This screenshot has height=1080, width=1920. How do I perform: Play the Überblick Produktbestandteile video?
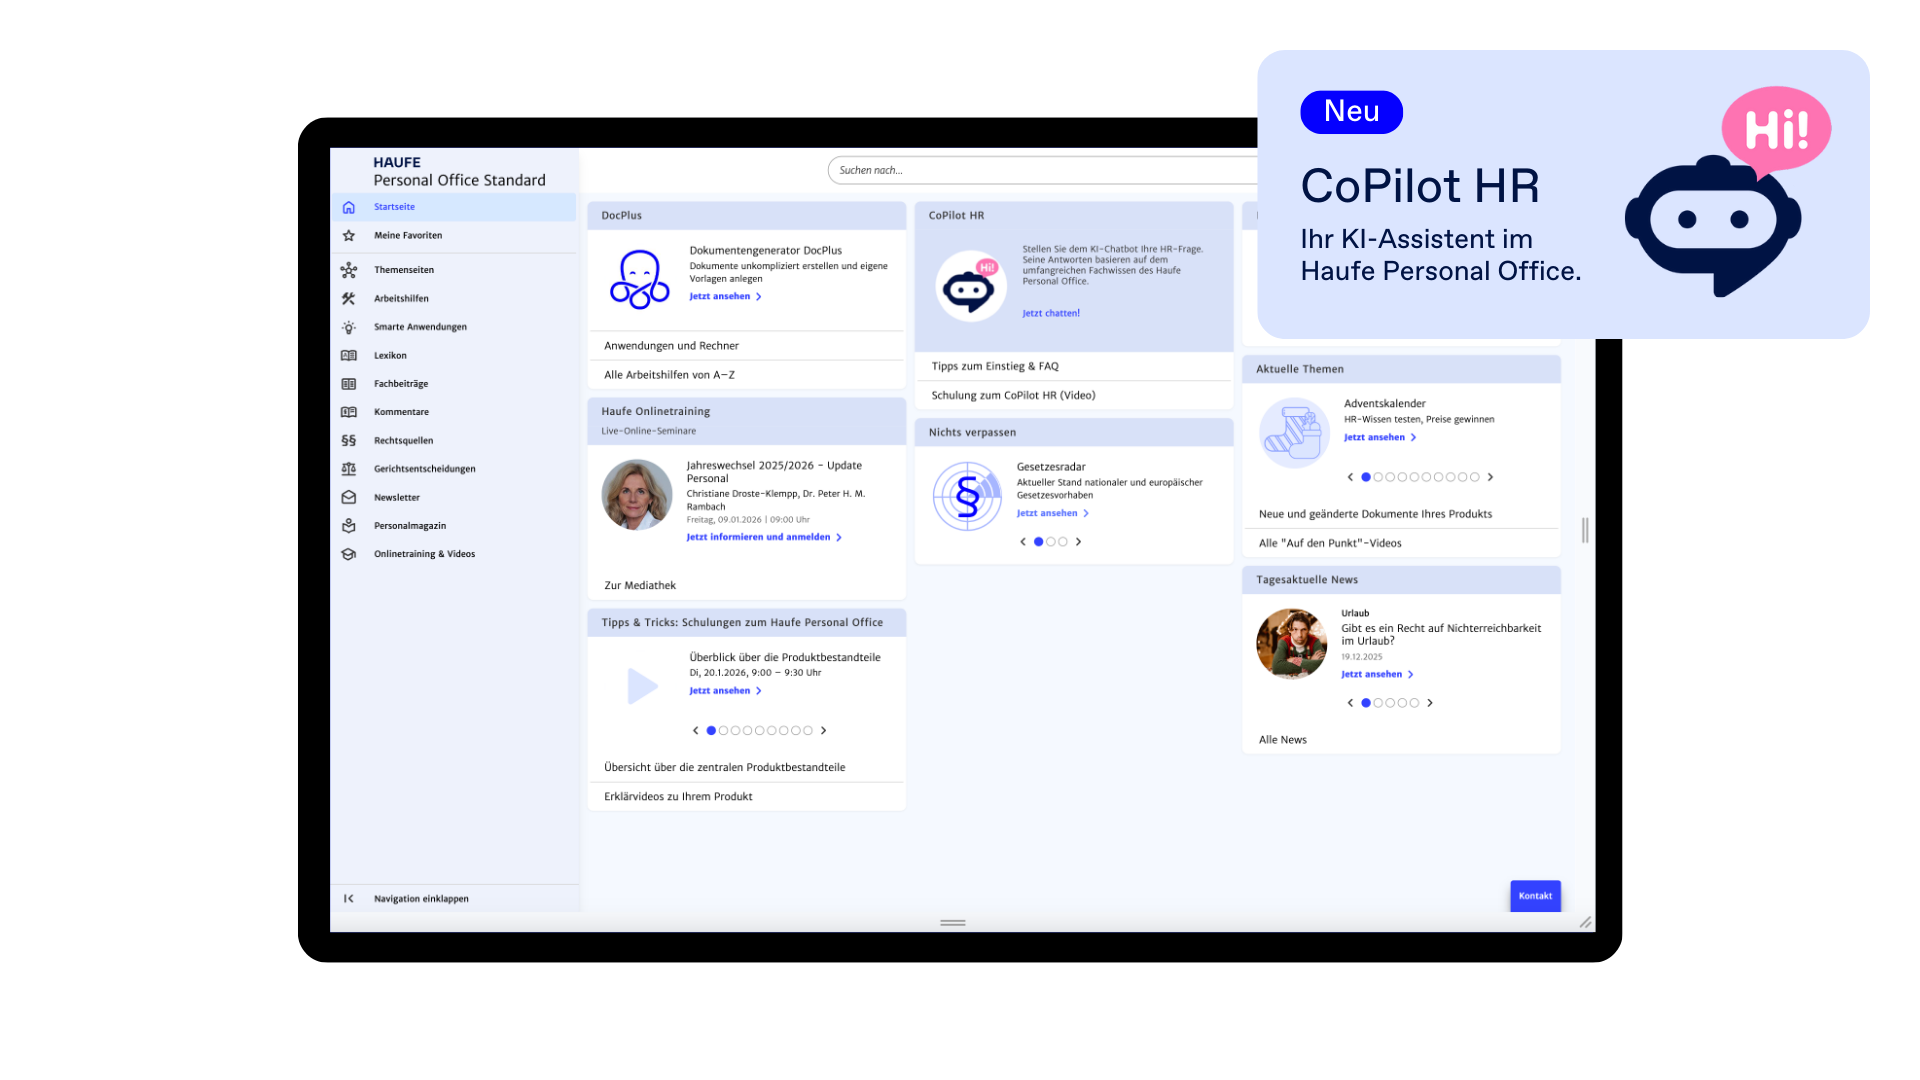click(641, 686)
